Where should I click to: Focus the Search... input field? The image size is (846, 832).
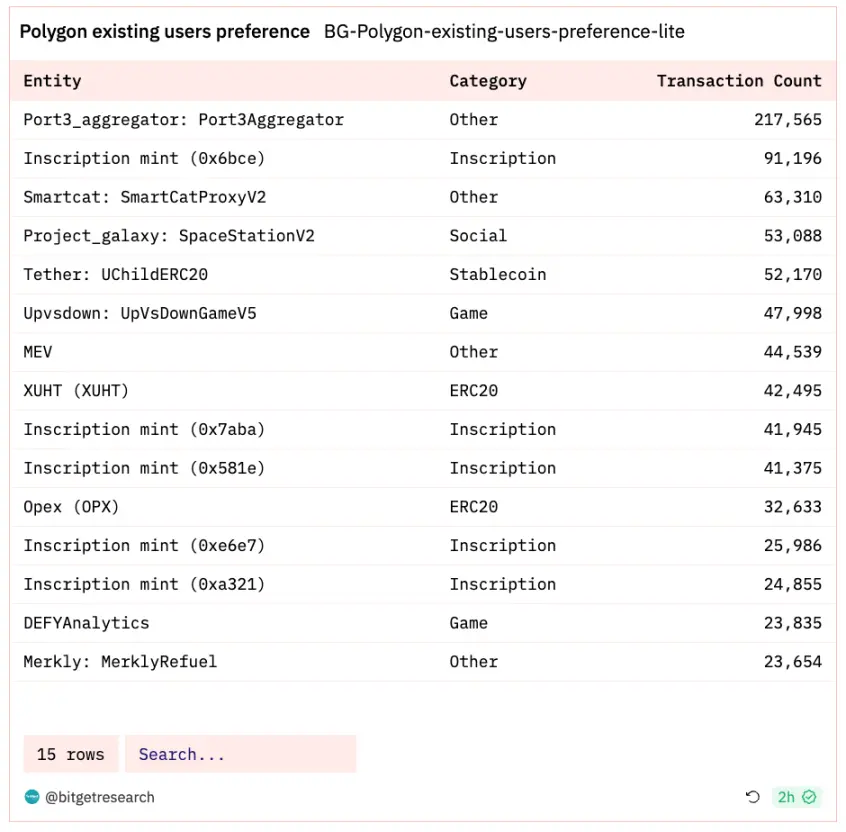[x=240, y=754]
